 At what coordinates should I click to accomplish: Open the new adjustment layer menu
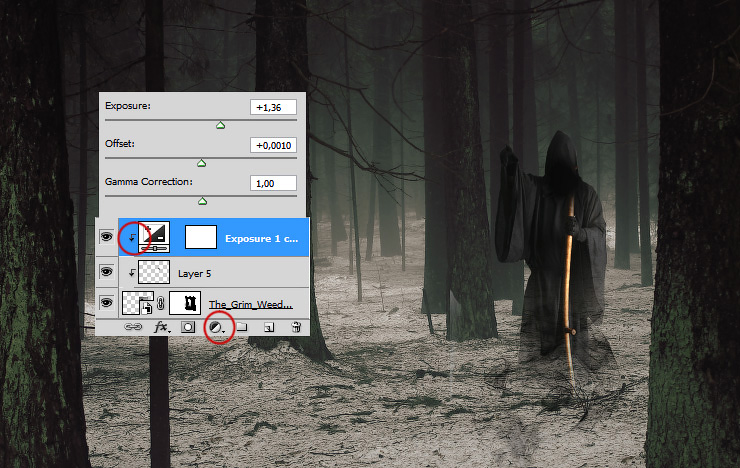(x=216, y=327)
